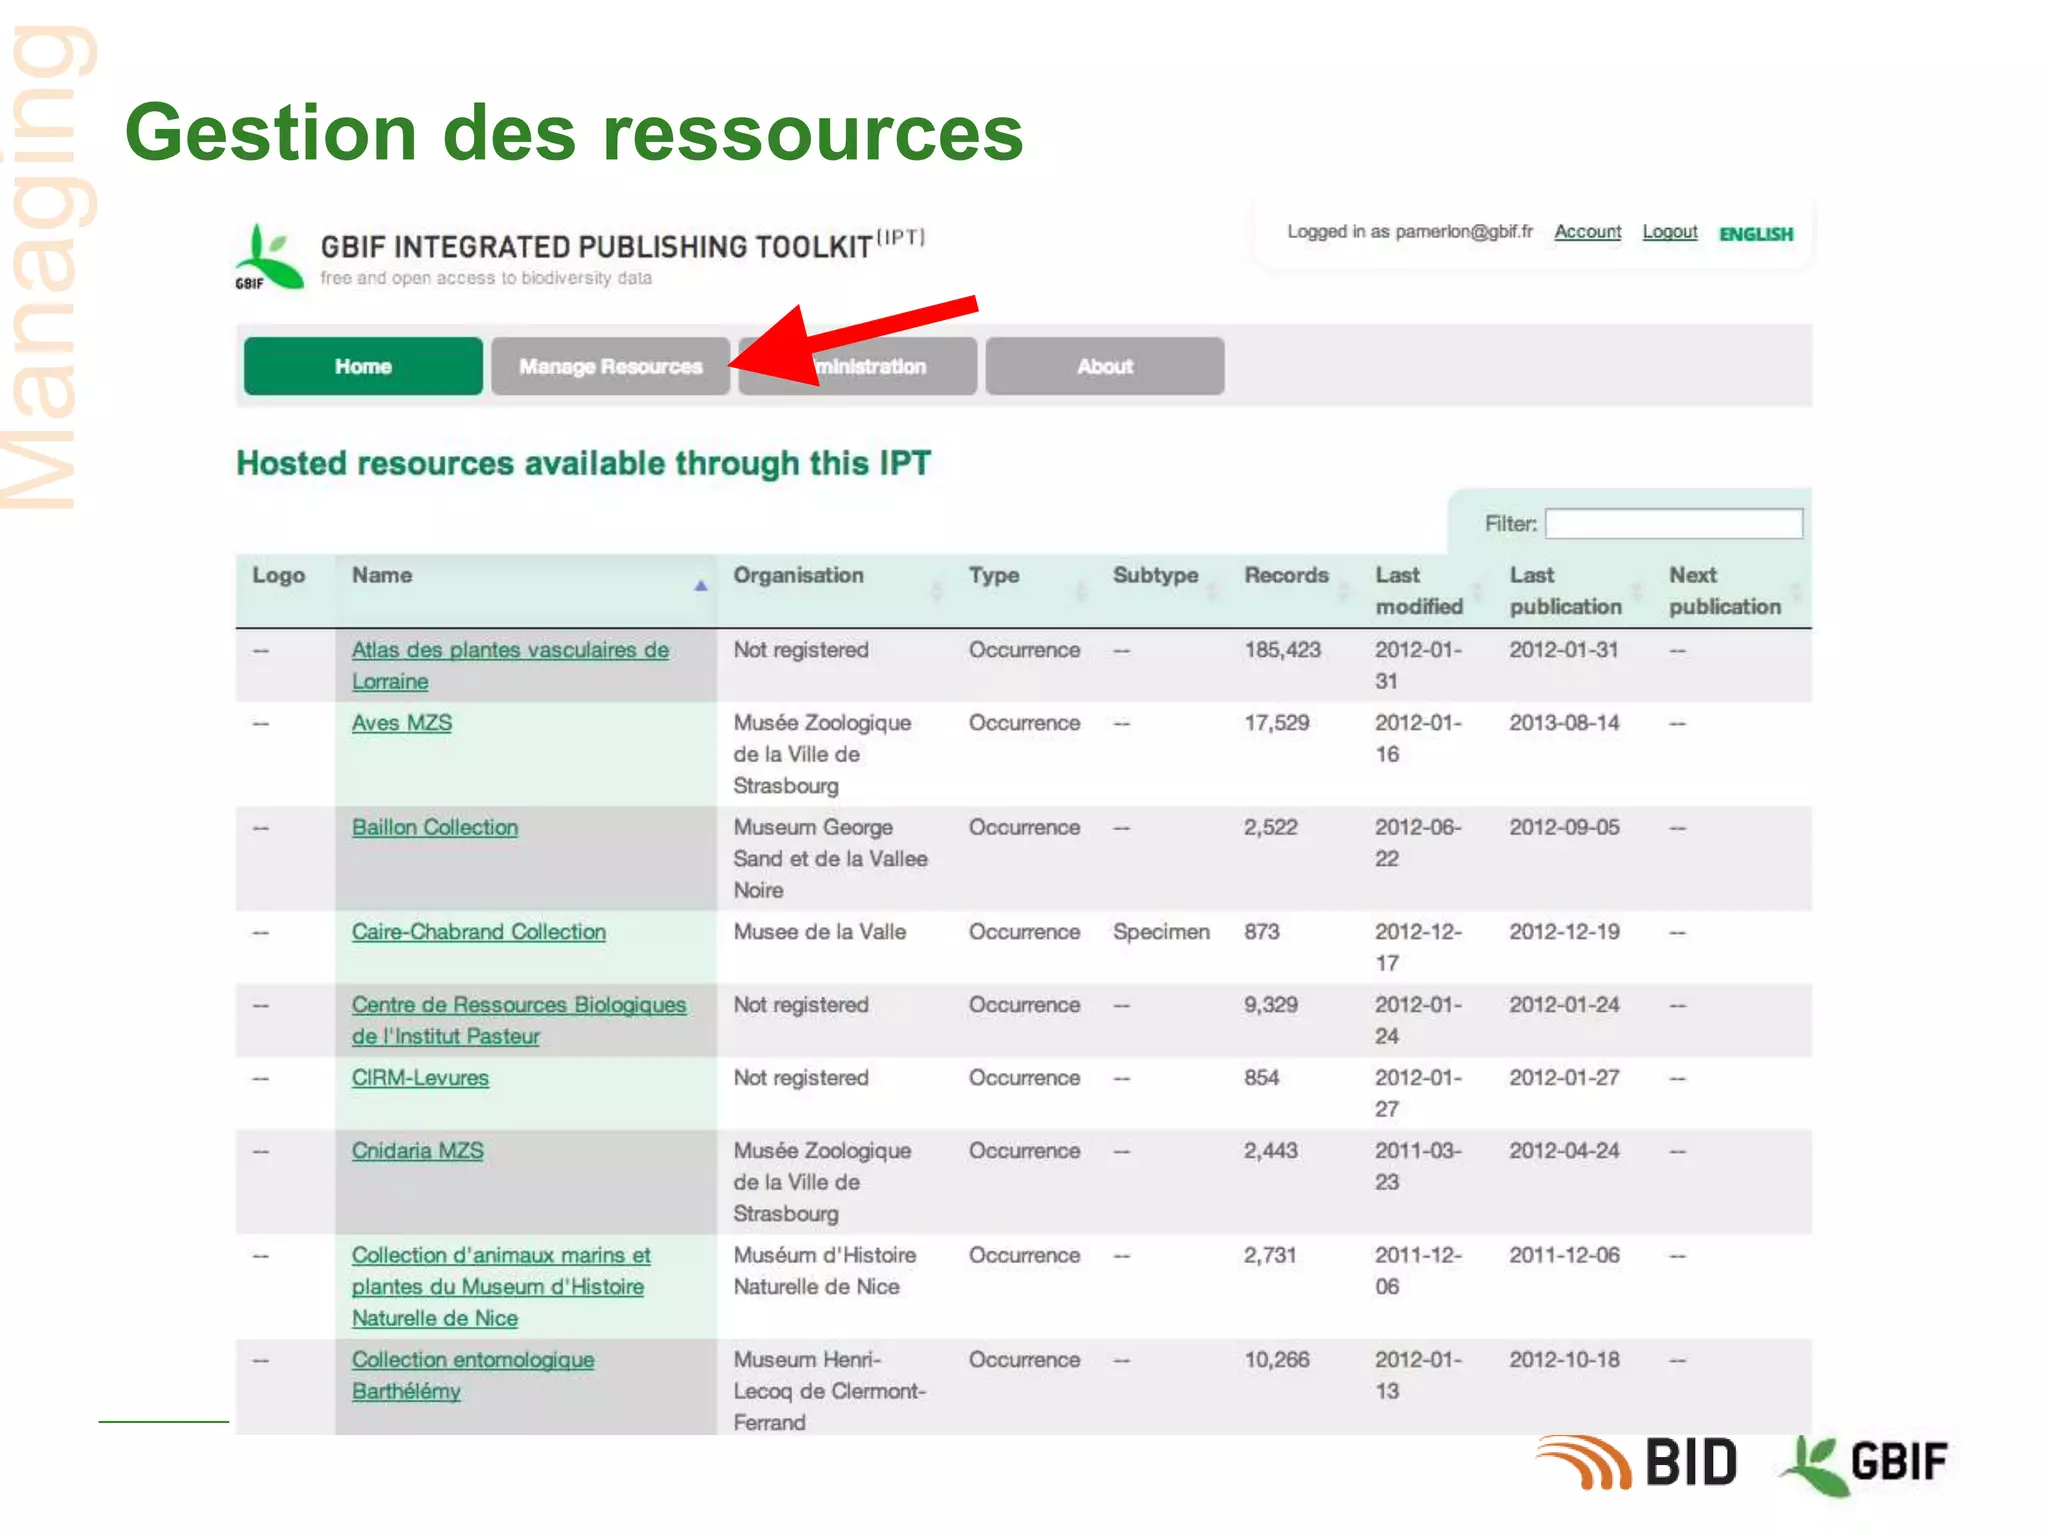Select the 2012-04-24 last publication date
The height and width of the screenshot is (1536, 2048).
tap(1564, 1150)
